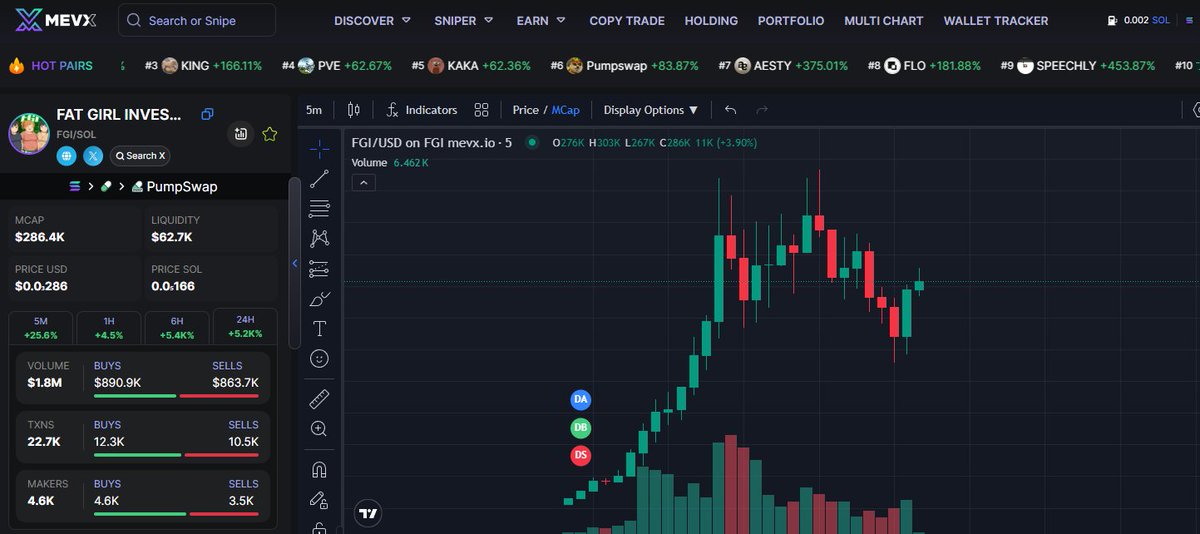Screen dimensions: 1200x534
Task: Select the horizontal lines Fibonacci tool
Action: pos(319,209)
